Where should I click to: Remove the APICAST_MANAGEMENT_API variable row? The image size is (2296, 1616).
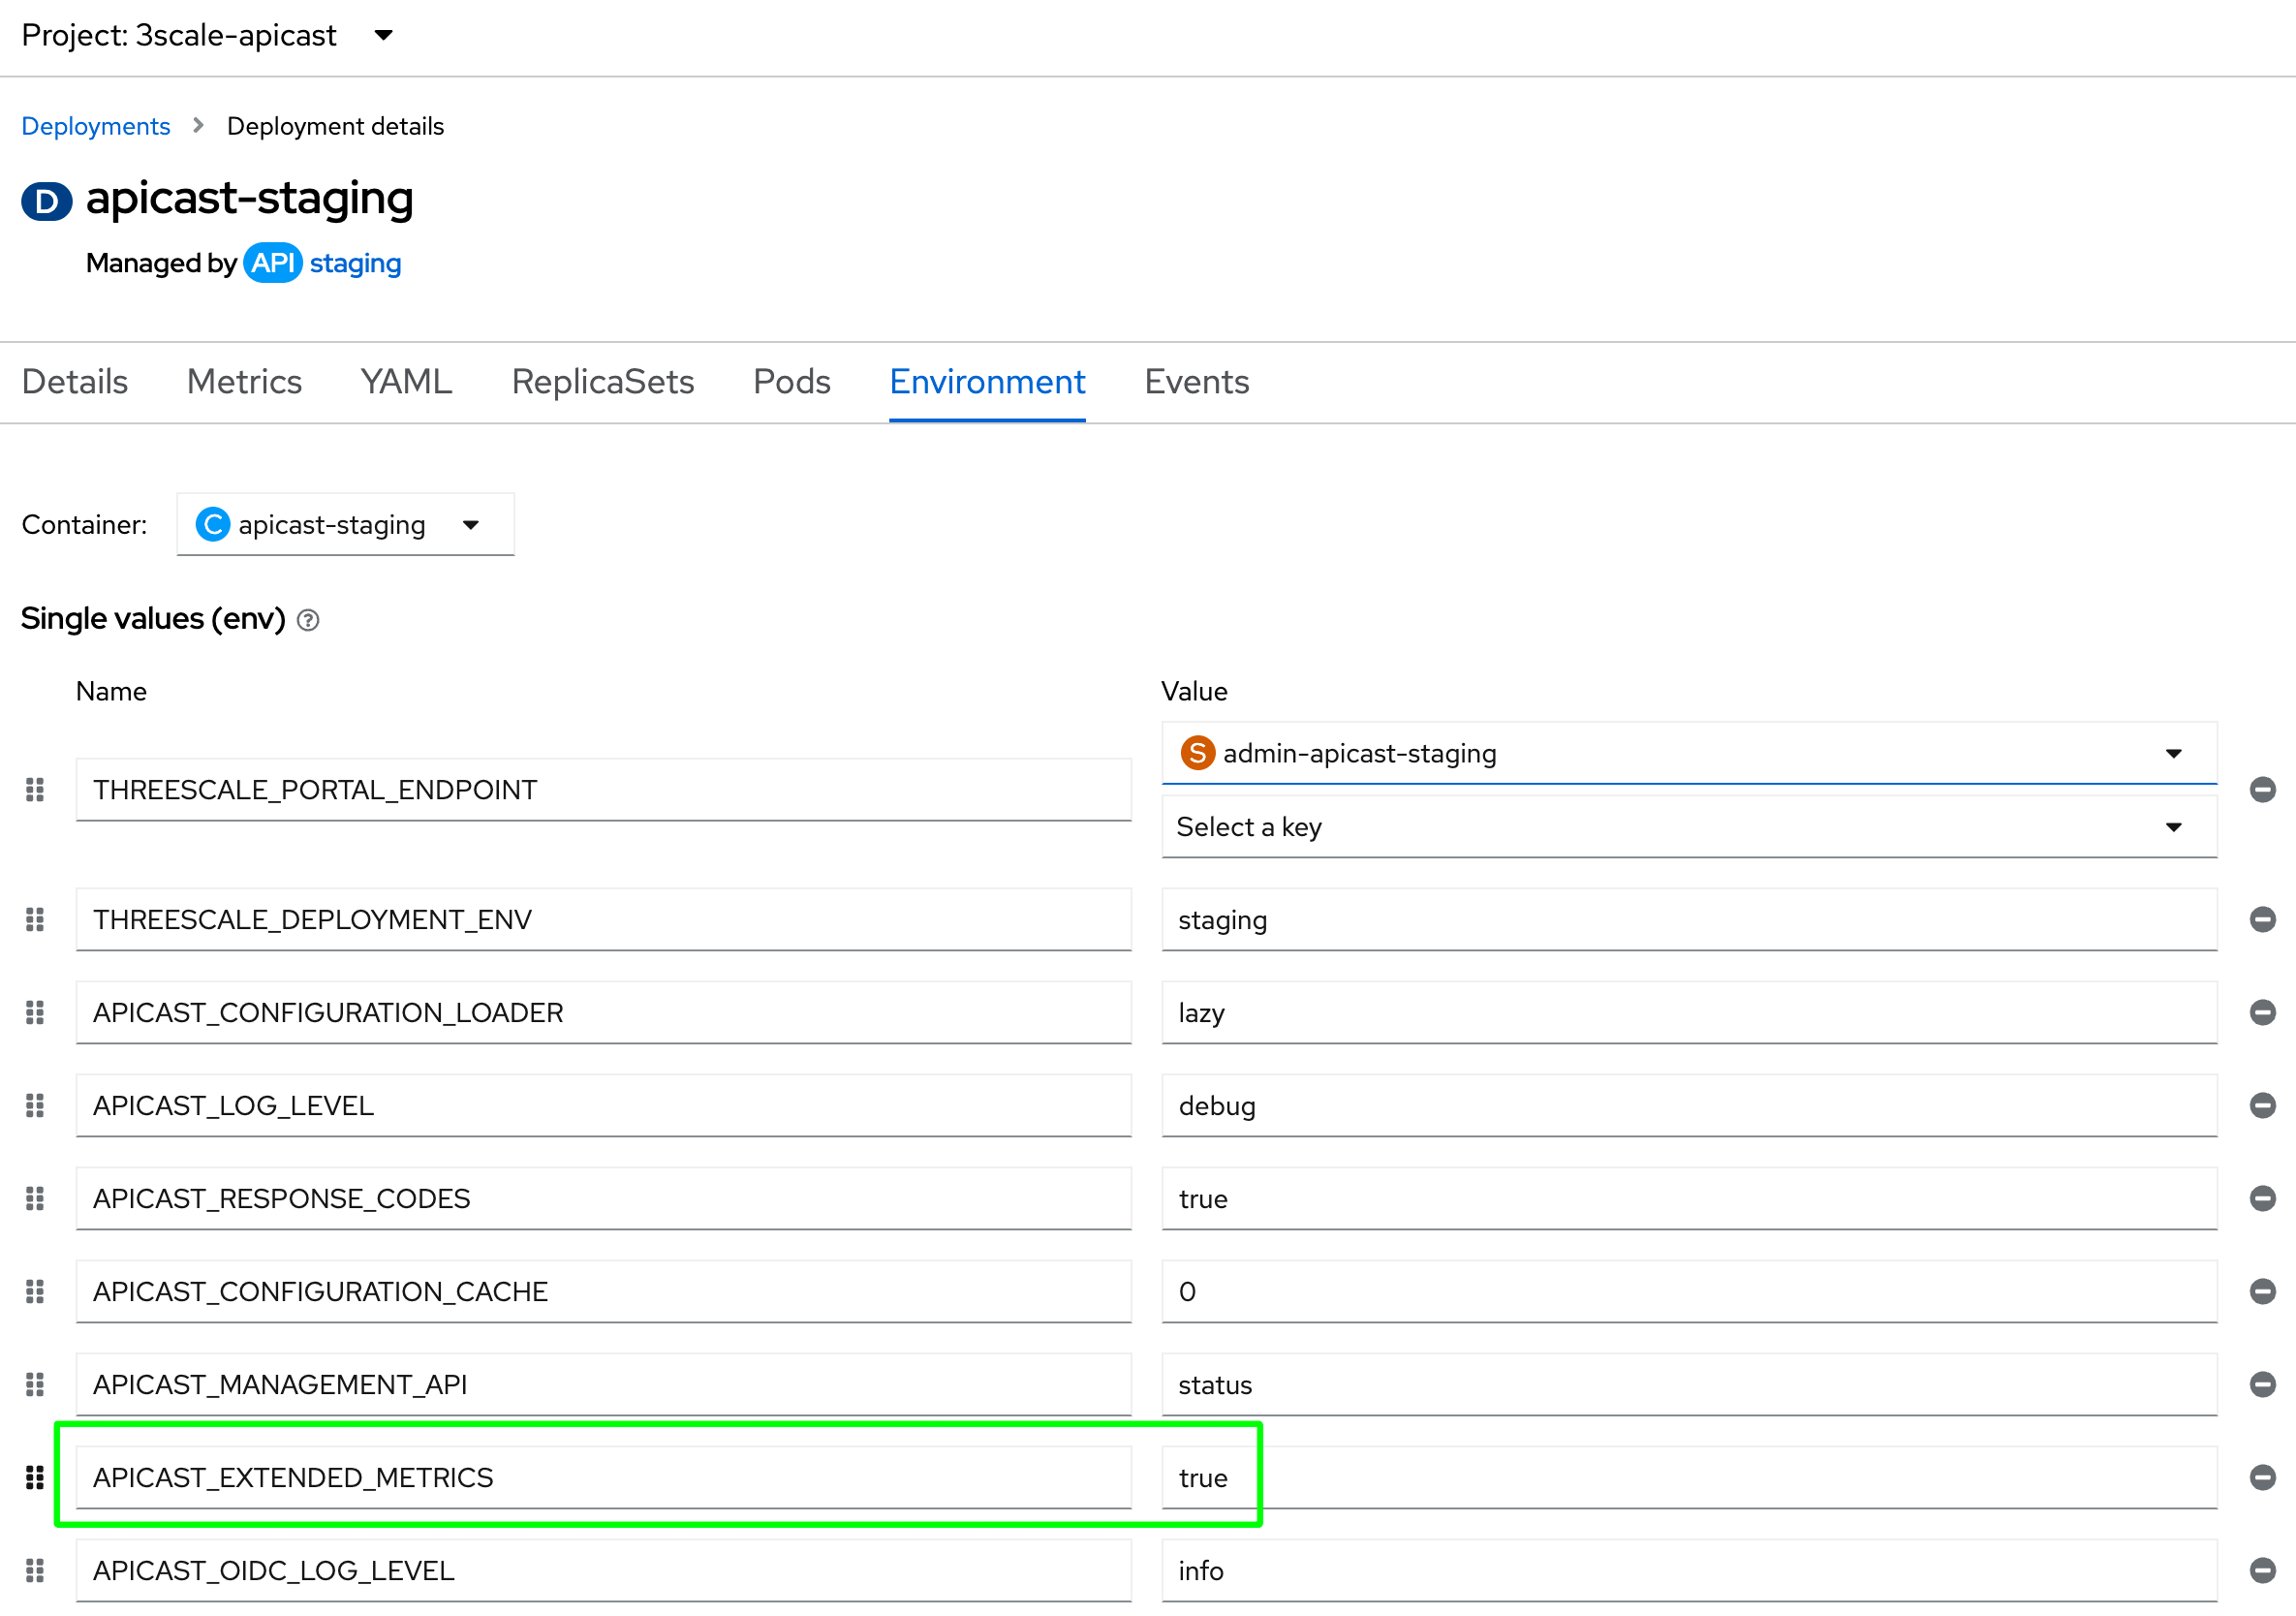pos(2262,1384)
